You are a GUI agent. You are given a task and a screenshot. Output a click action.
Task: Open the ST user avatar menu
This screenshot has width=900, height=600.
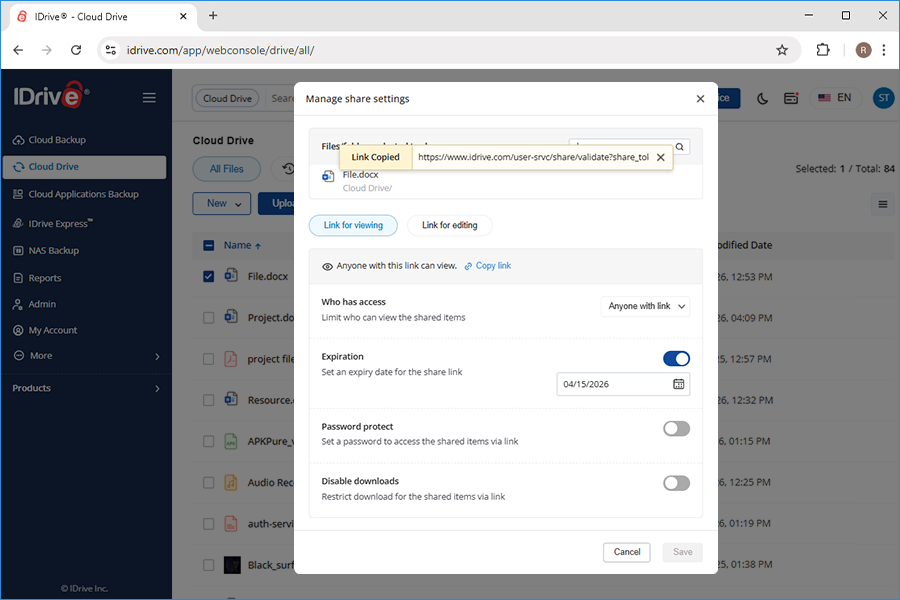(884, 98)
